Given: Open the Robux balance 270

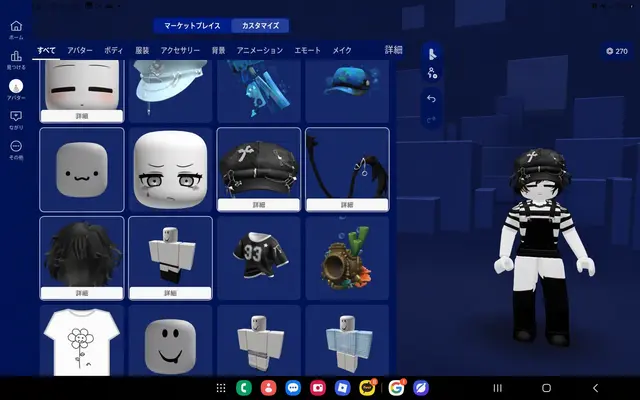Looking at the screenshot, I should [x=616, y=51].
